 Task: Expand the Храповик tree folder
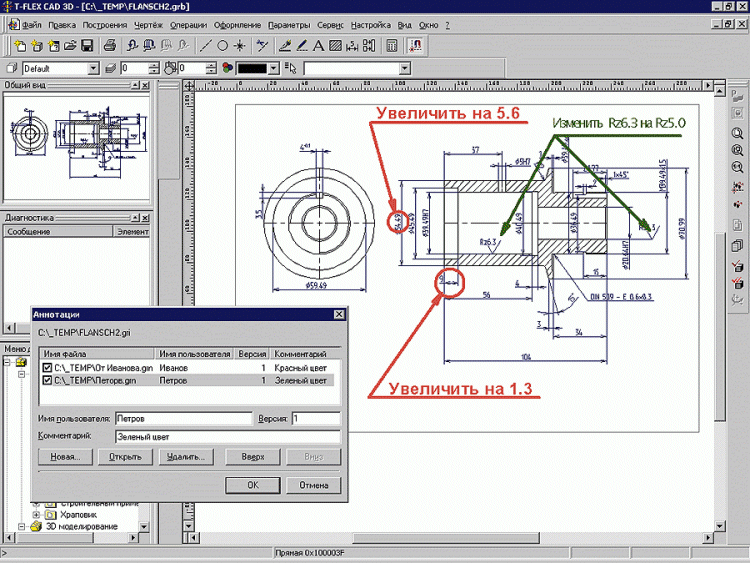(36, 515)
